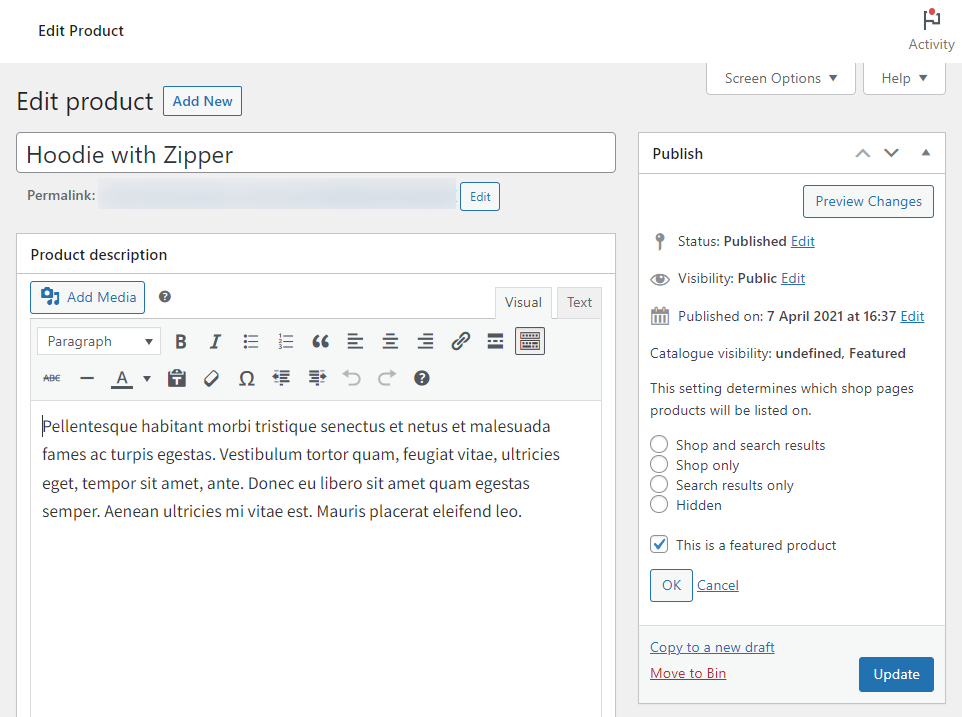Apply italic formatting to description text
The height and width of the screenshot is (717, 962).
click(215, 341)
